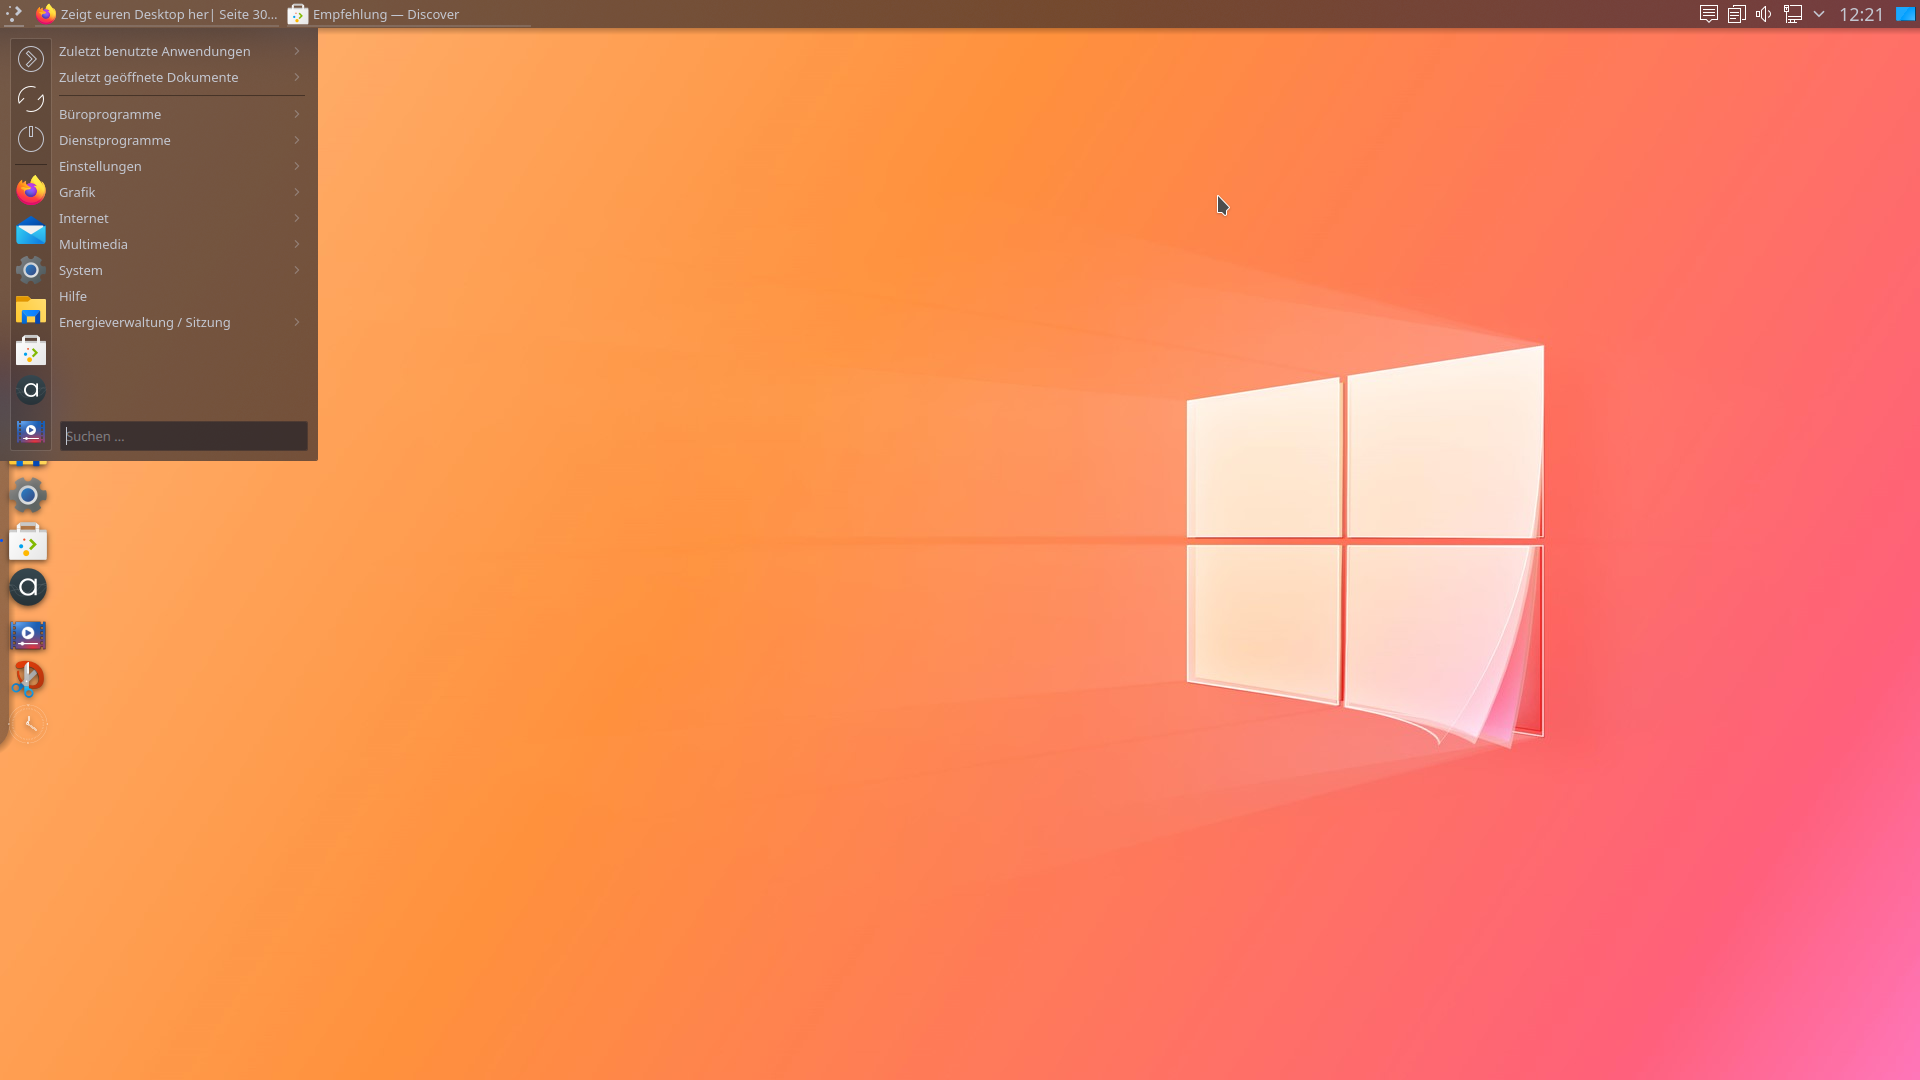
Task: Open the round 'a' app in menu favorites
Action: tap(31, 390)
